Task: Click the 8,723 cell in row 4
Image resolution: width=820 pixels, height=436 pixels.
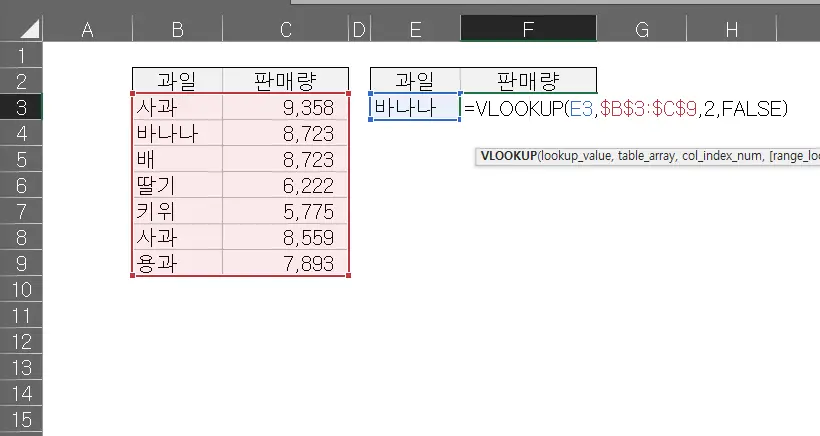Action: 286,133
